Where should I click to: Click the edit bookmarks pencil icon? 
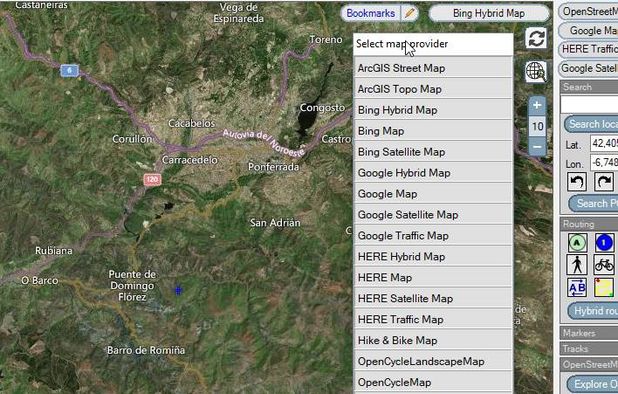410,13
